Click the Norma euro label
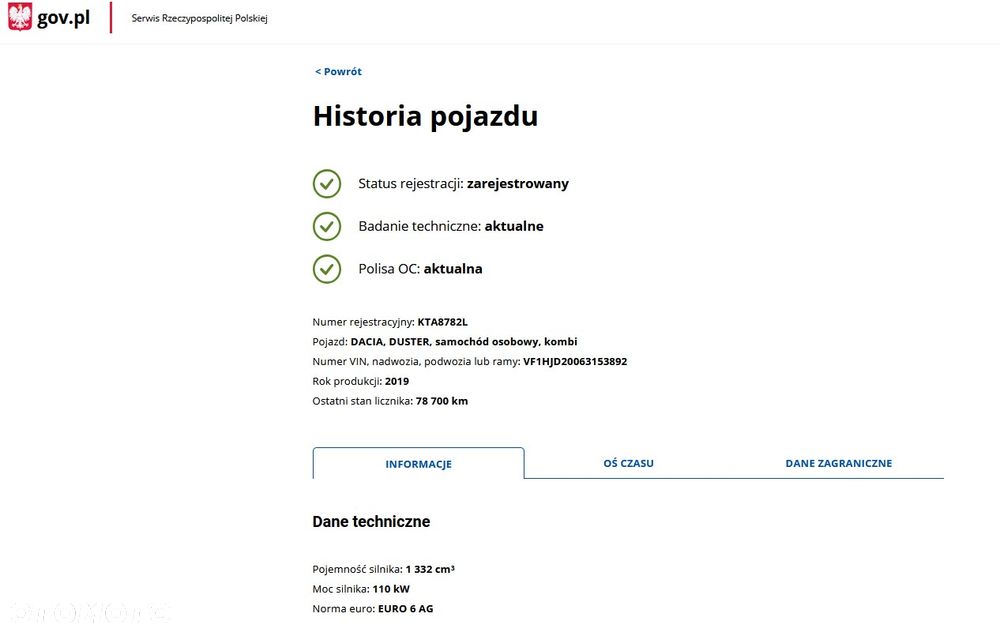 (x=344, y=609)
